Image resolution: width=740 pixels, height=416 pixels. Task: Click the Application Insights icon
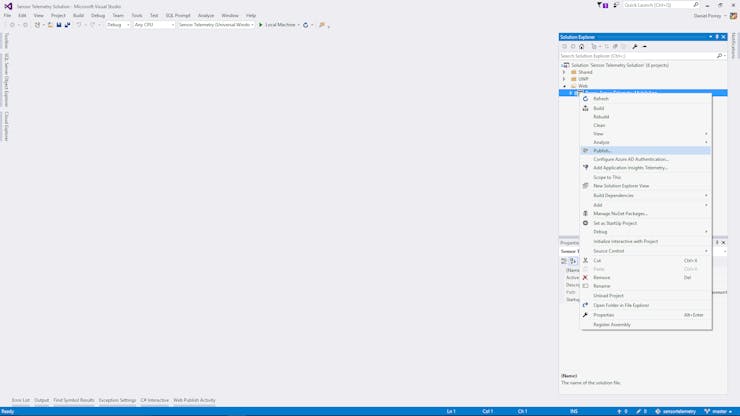(x=585, y=168)
